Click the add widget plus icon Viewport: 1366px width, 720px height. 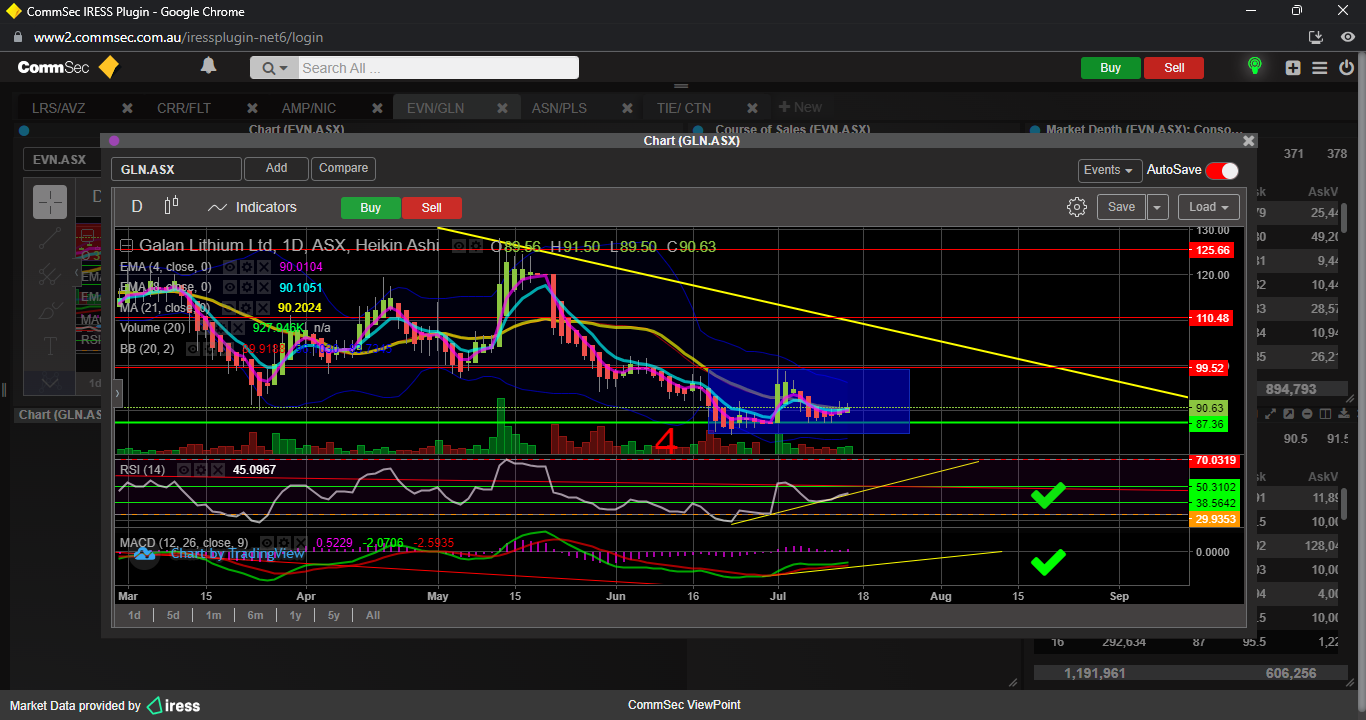point(1293,68)
